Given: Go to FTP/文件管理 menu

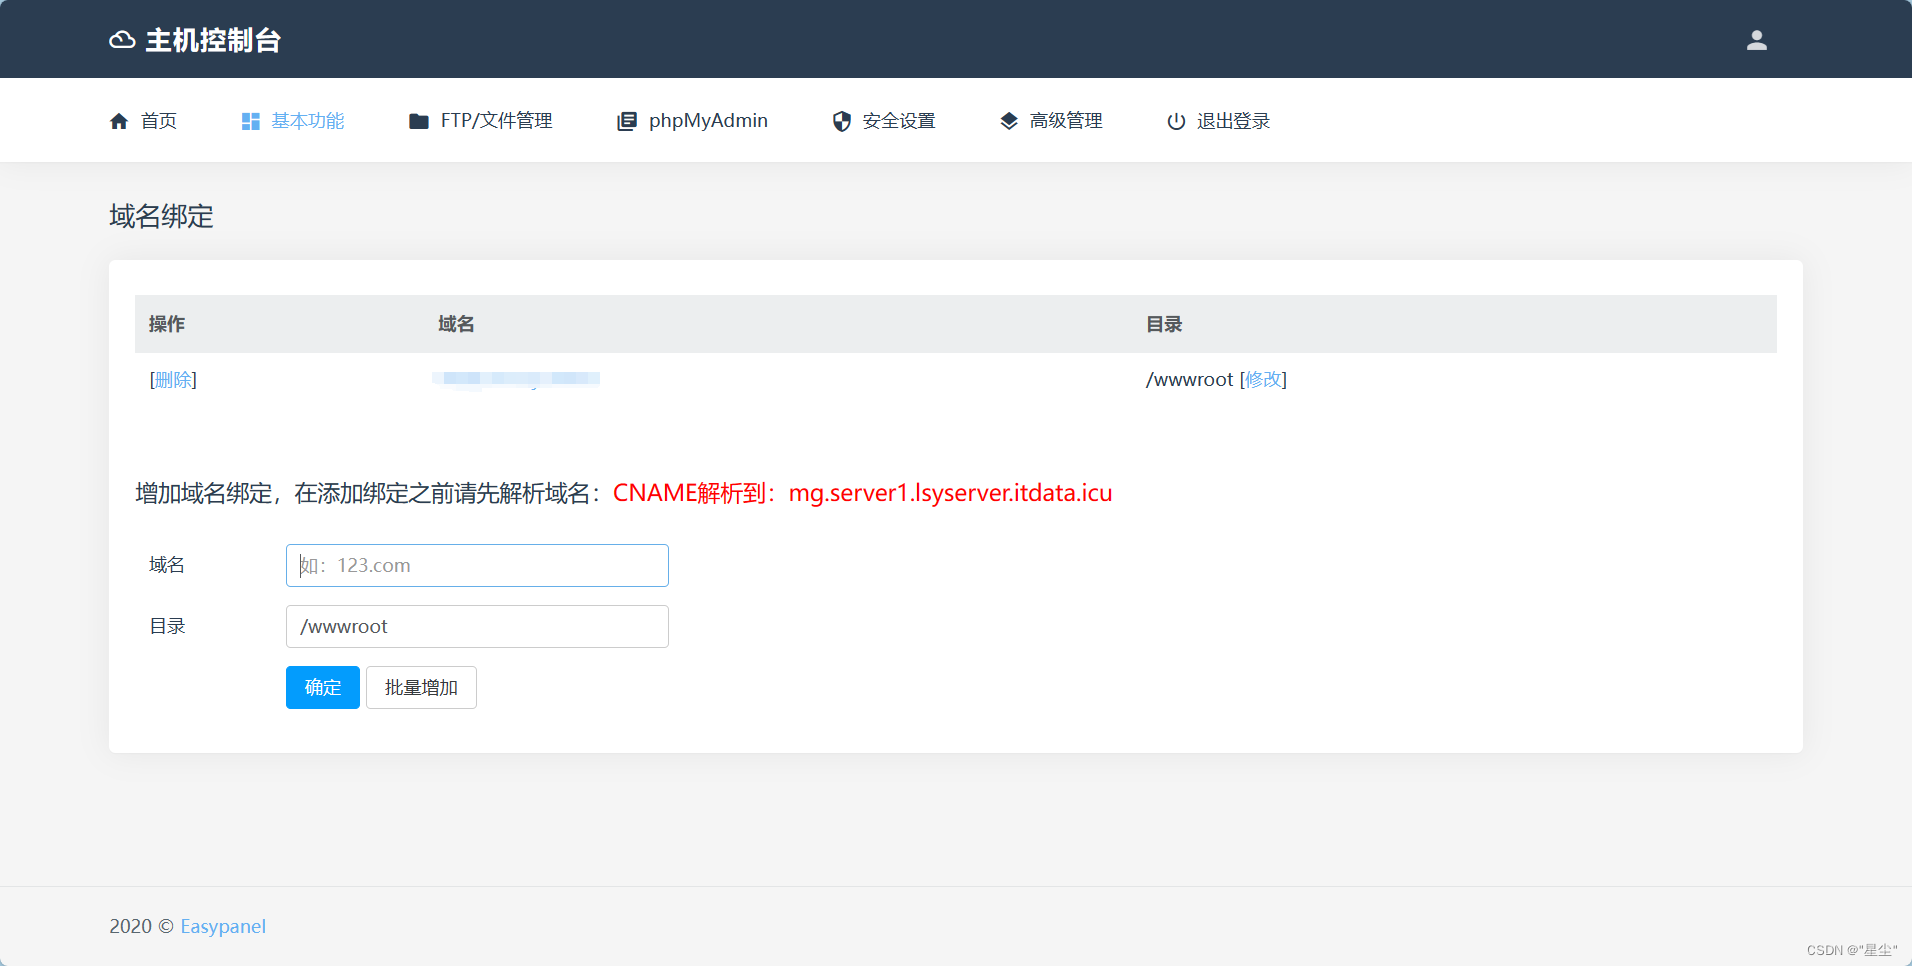Looking at the screenshot, I should (x=496, y=121).
